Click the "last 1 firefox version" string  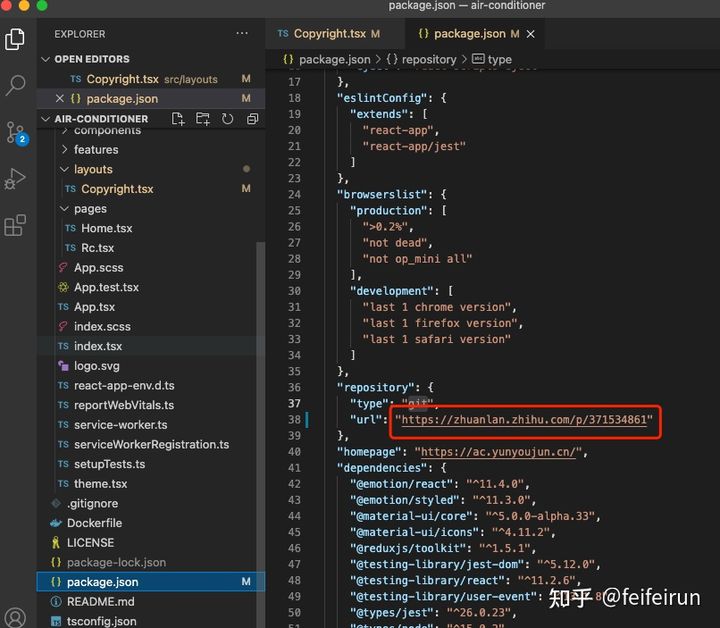[440, 323]
